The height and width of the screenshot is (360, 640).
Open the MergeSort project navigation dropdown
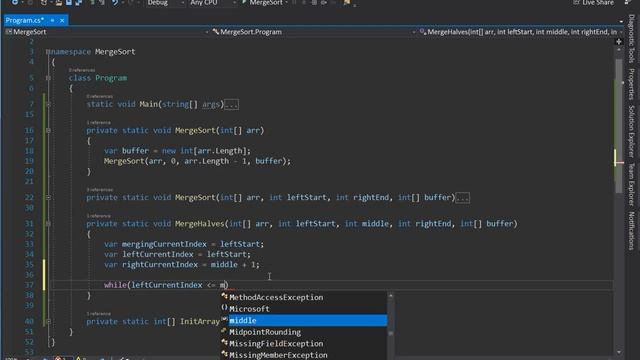pos(107,32)
